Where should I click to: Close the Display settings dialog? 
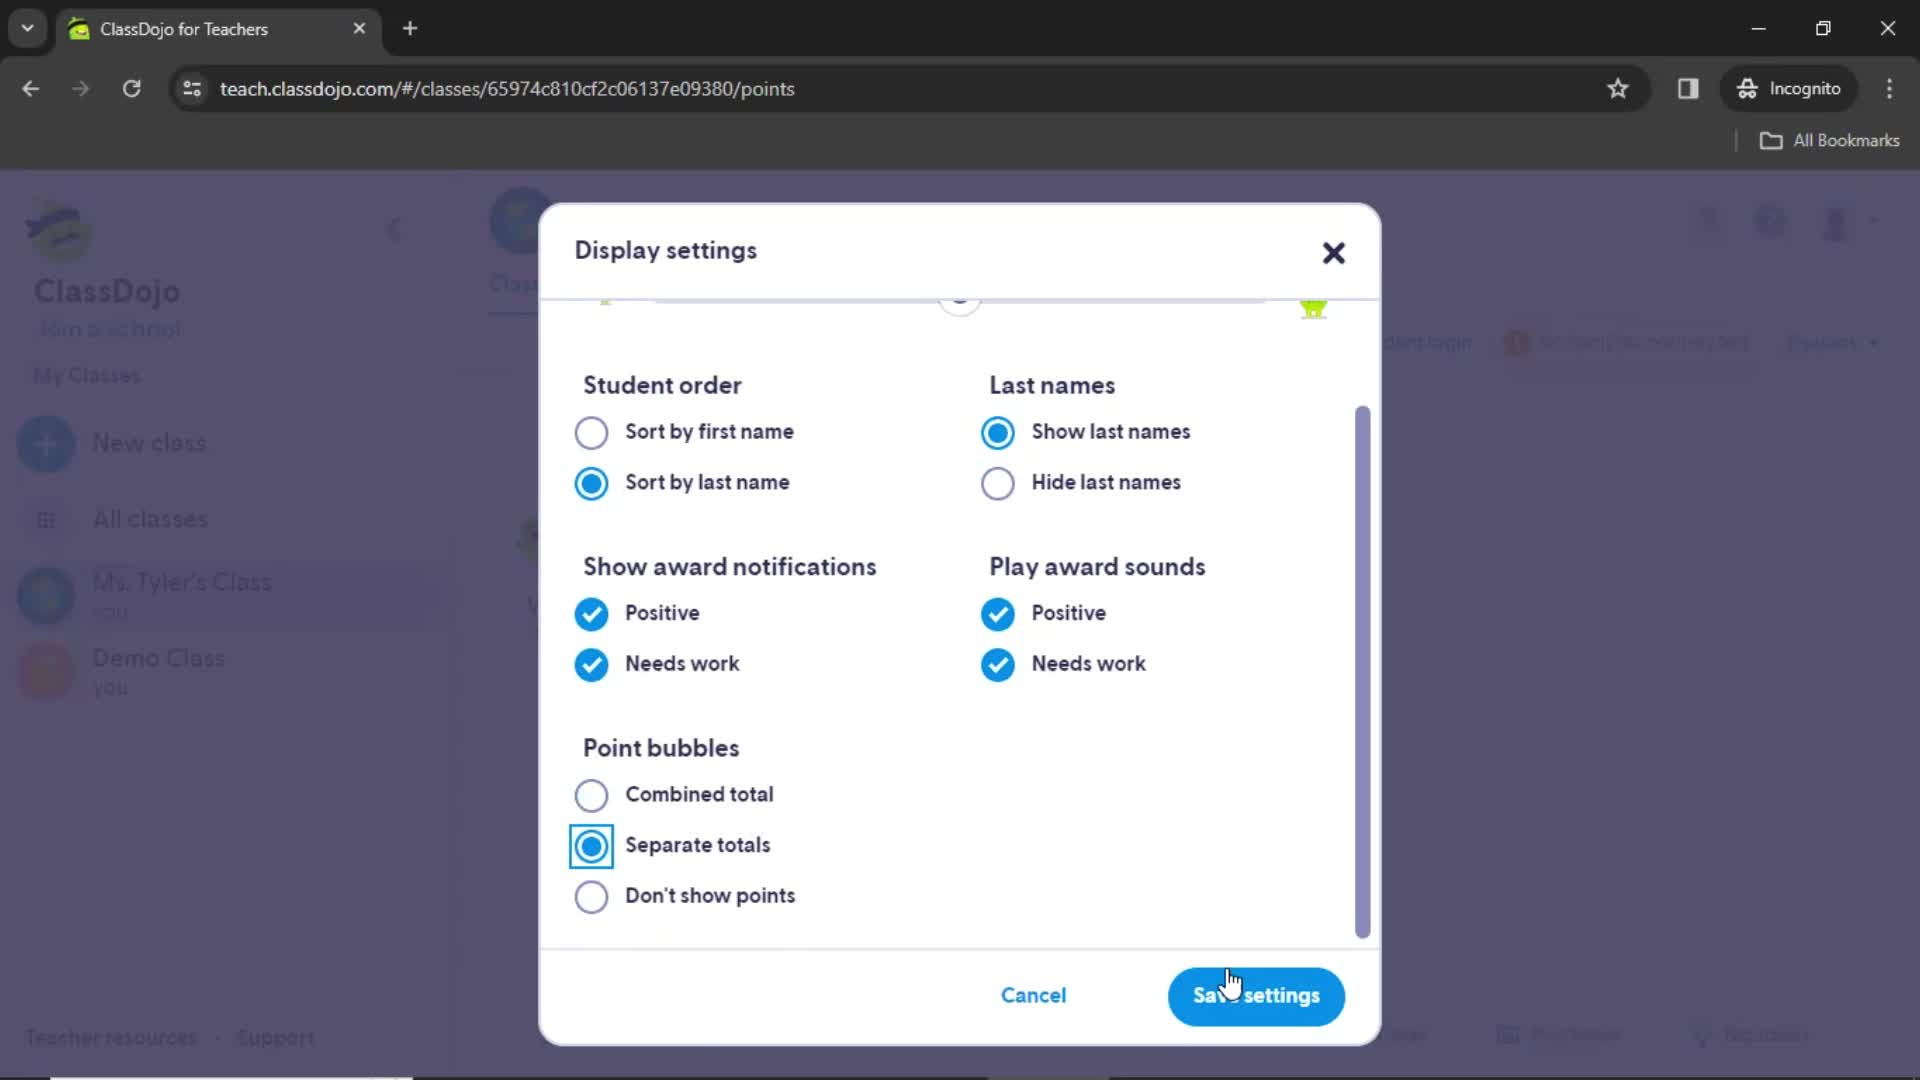coord(1333,252)
